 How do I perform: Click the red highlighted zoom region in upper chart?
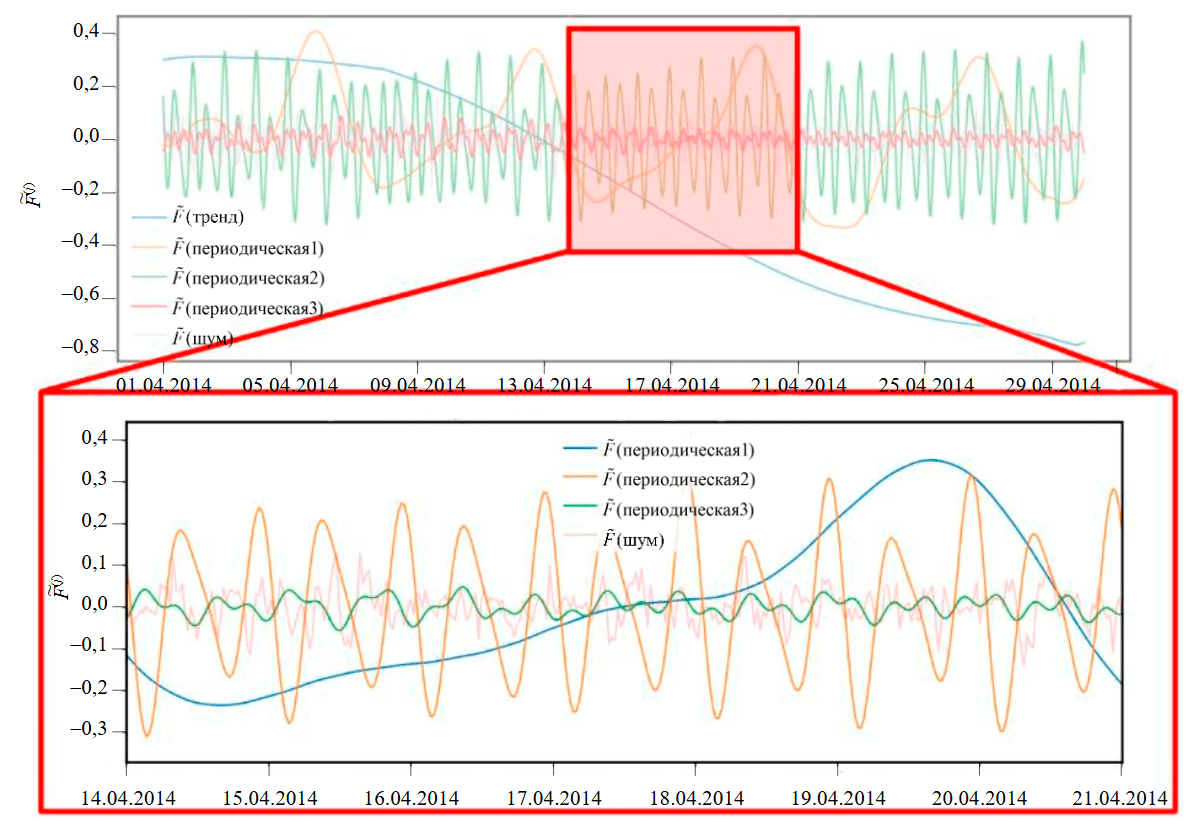pos(683,139)
